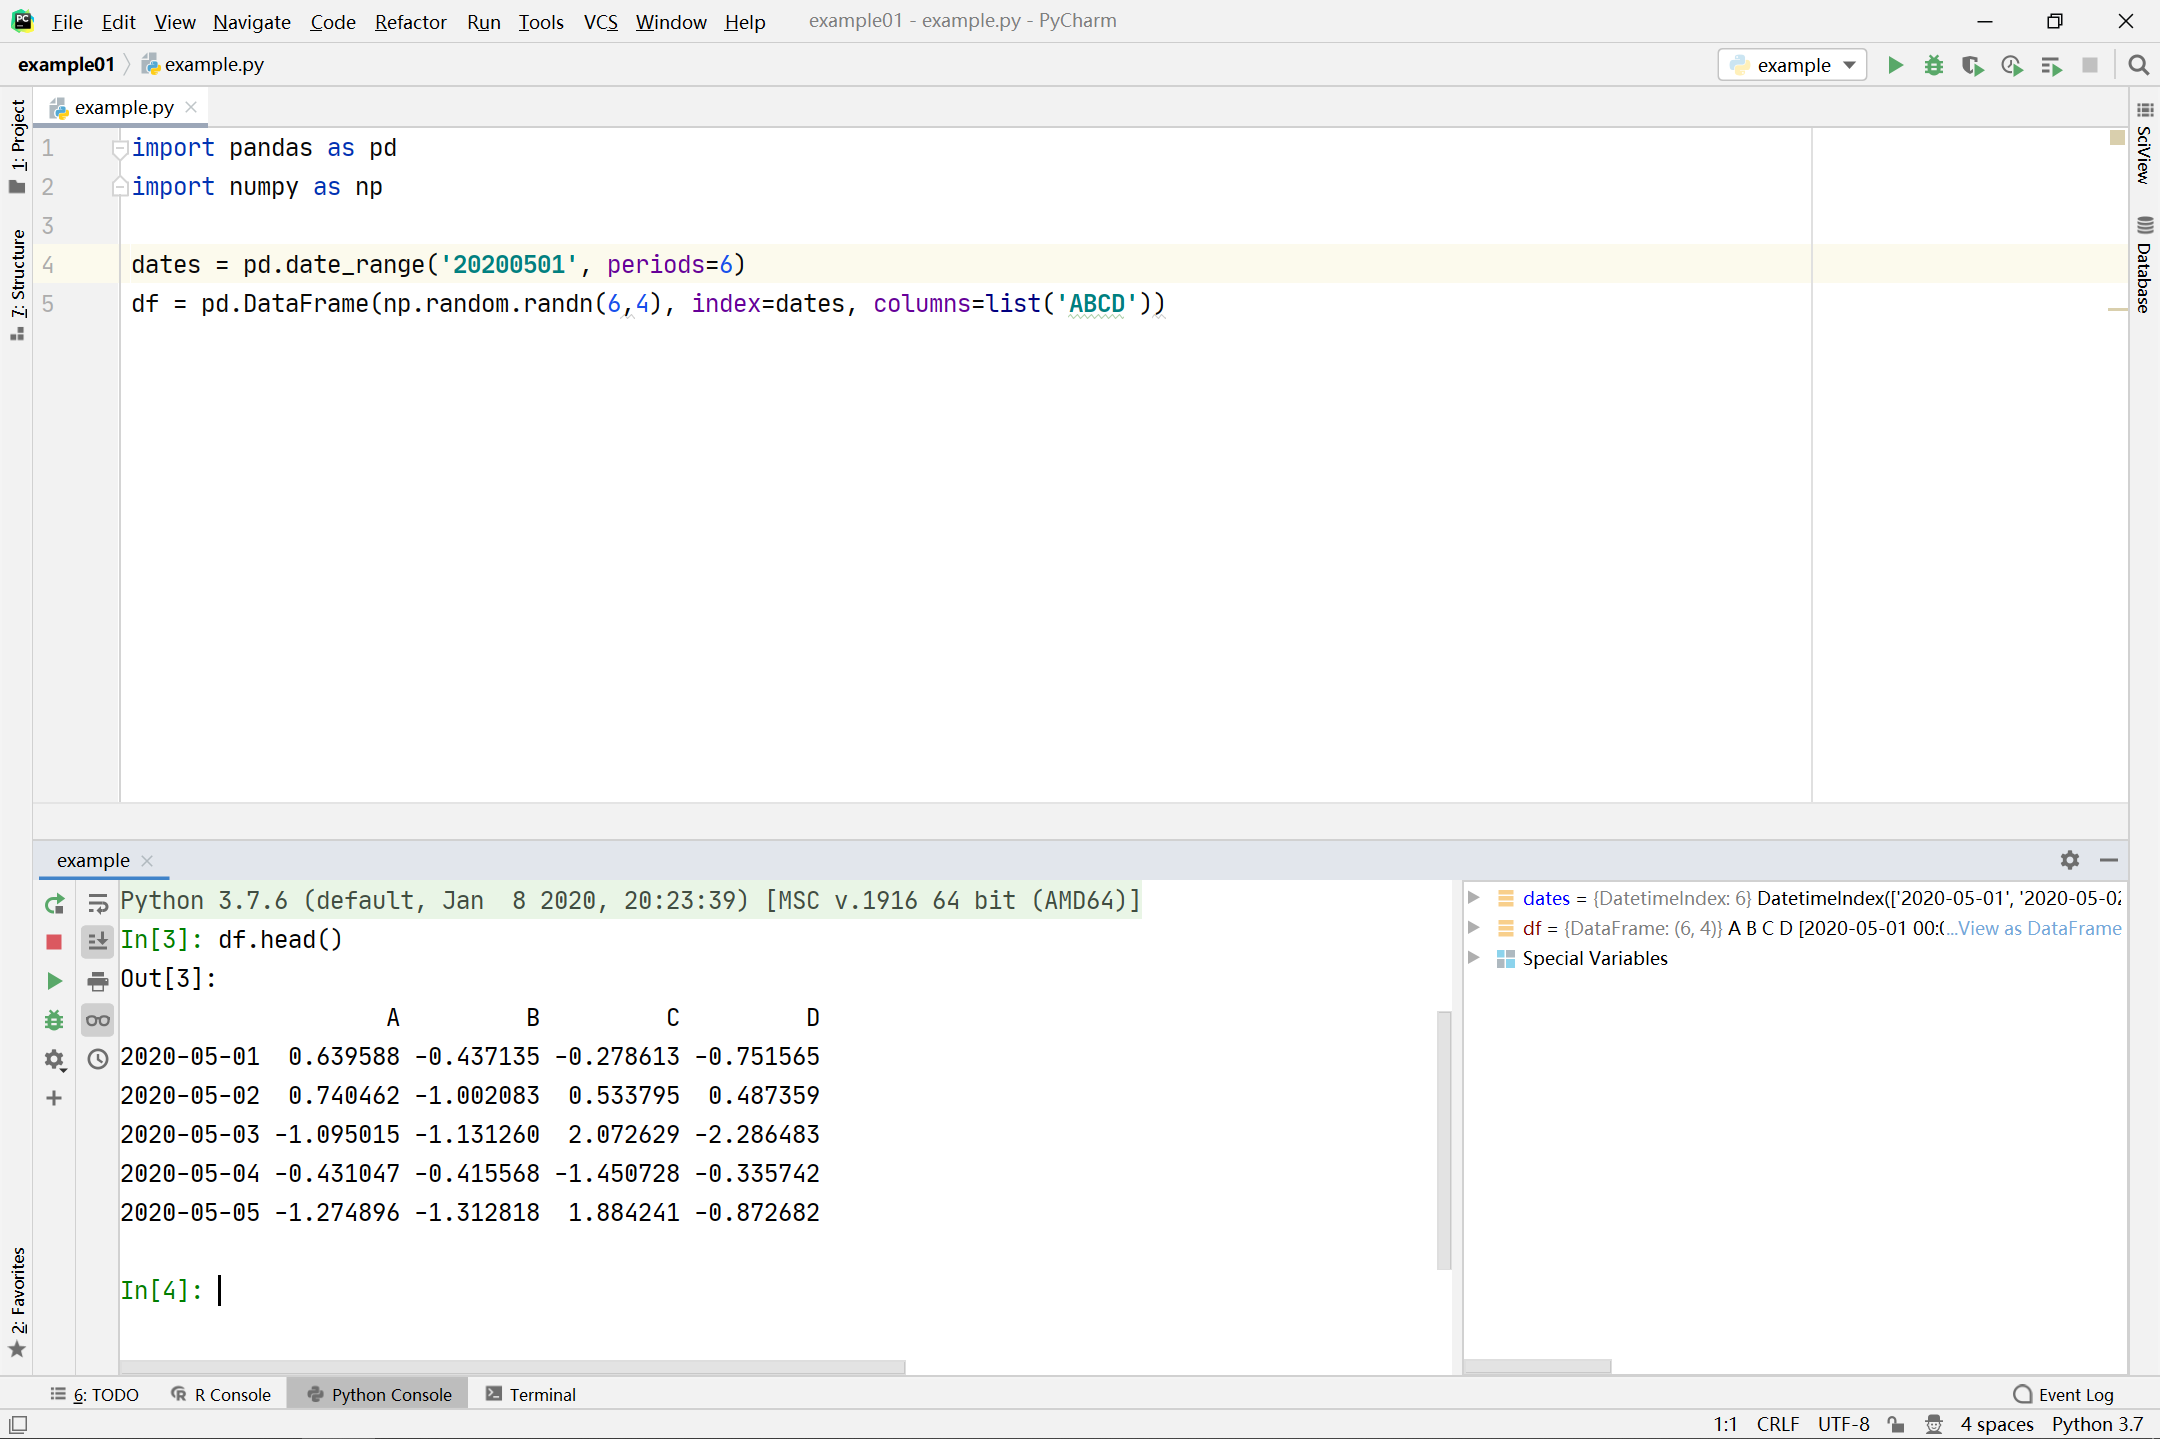The height and width of the screenshot is (1439, 2160).
Task: Toggle soft-wrap in the console output
Action: [x=98, y=904]
